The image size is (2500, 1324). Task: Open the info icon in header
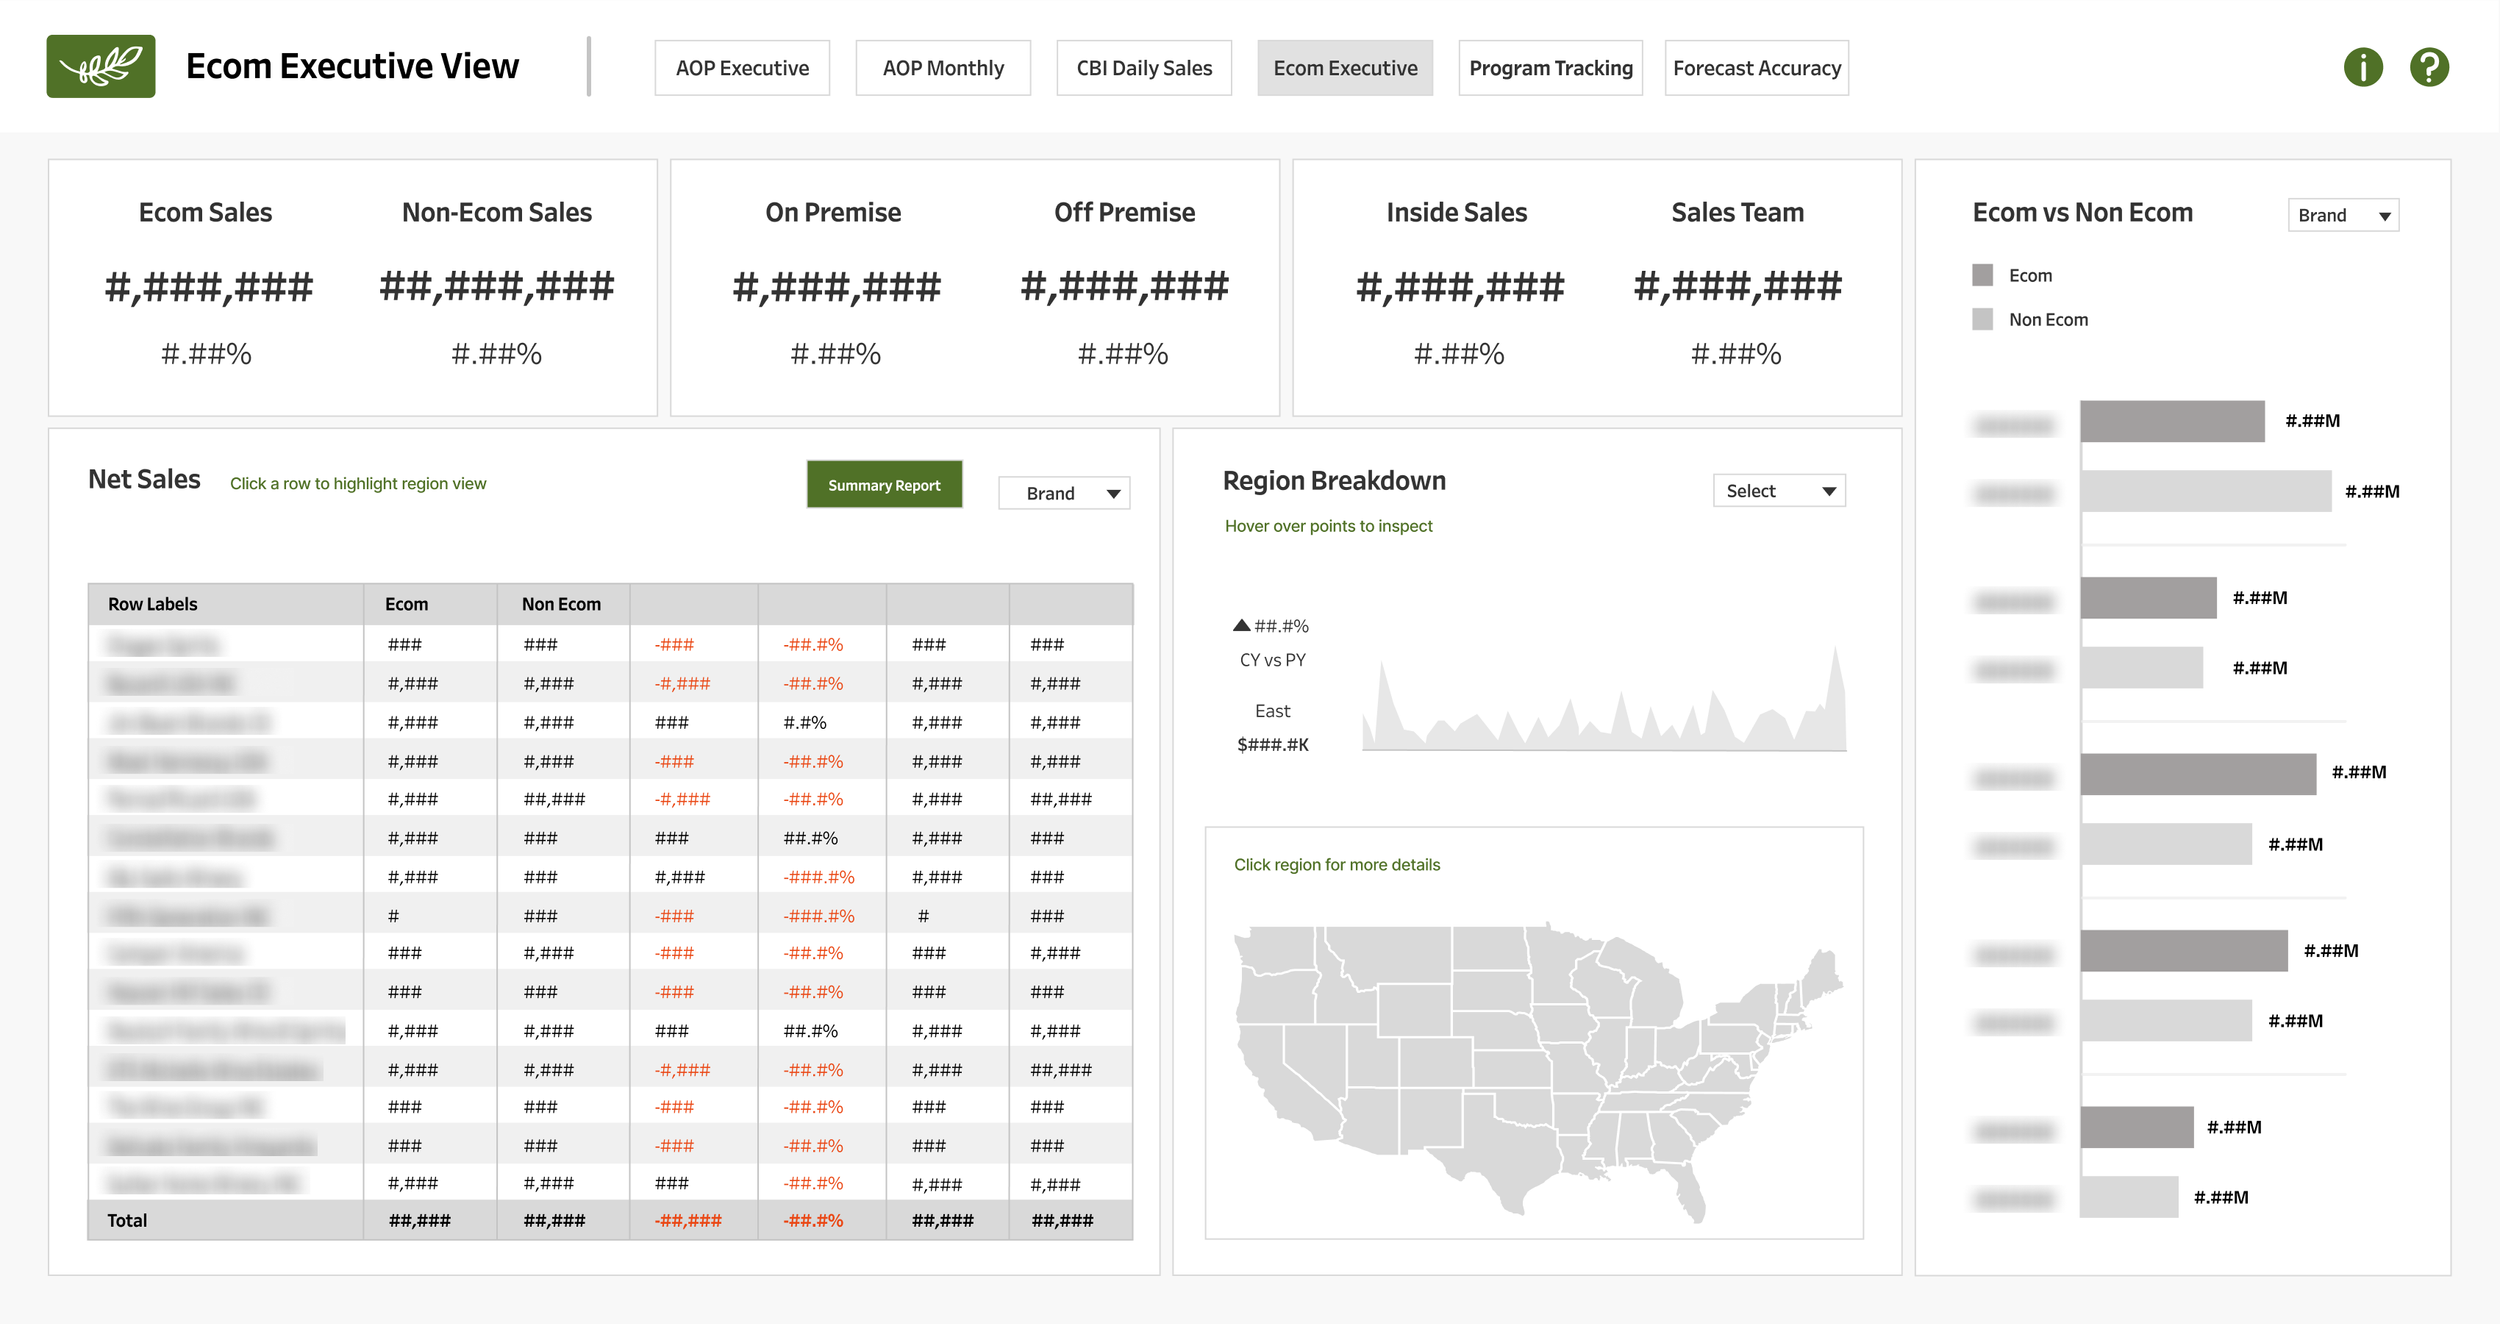(x=2363, y=67)
